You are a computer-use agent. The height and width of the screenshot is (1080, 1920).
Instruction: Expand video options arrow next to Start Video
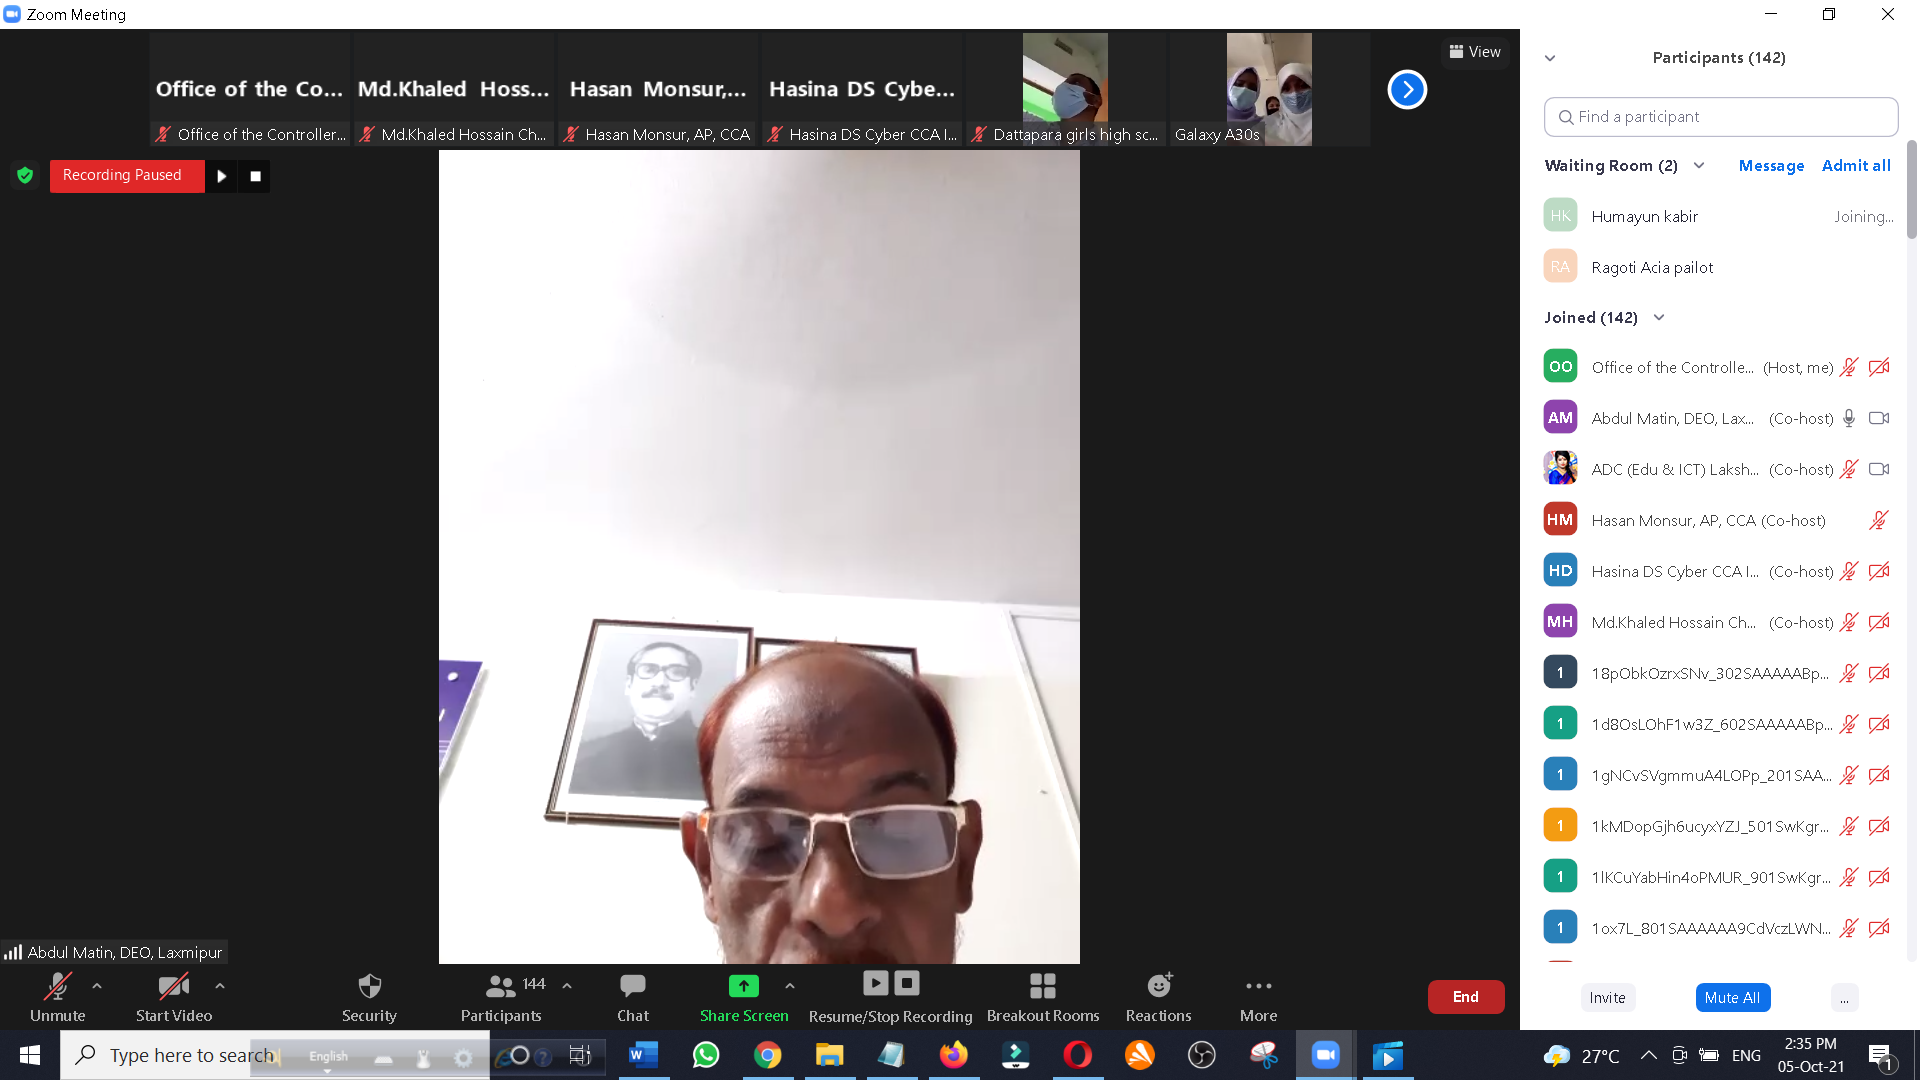[x=219, y=986]
